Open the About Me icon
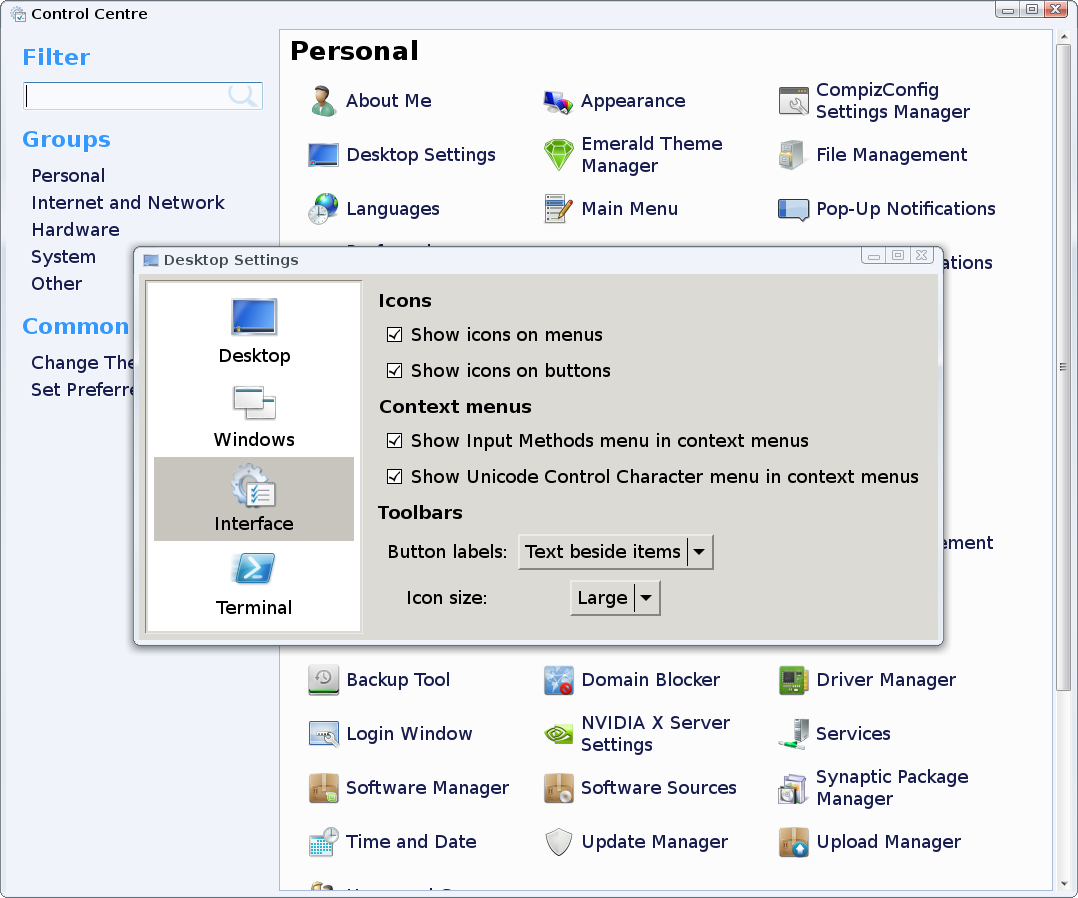The image size is (1078, 898). 322,101
